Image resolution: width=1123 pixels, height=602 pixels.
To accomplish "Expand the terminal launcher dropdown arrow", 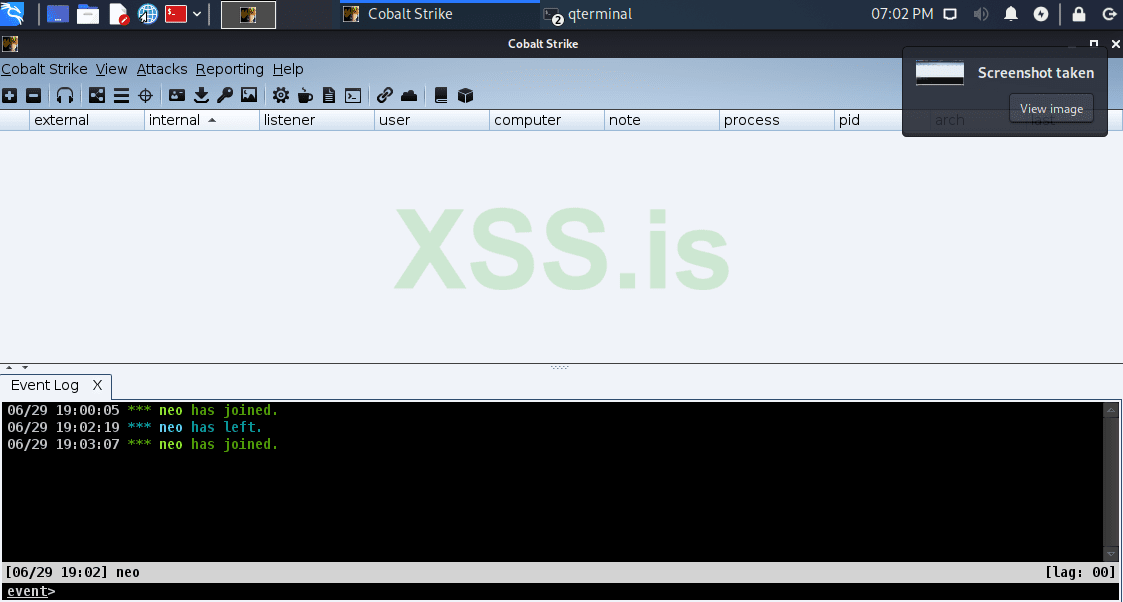I will click(x=197, y=14).
